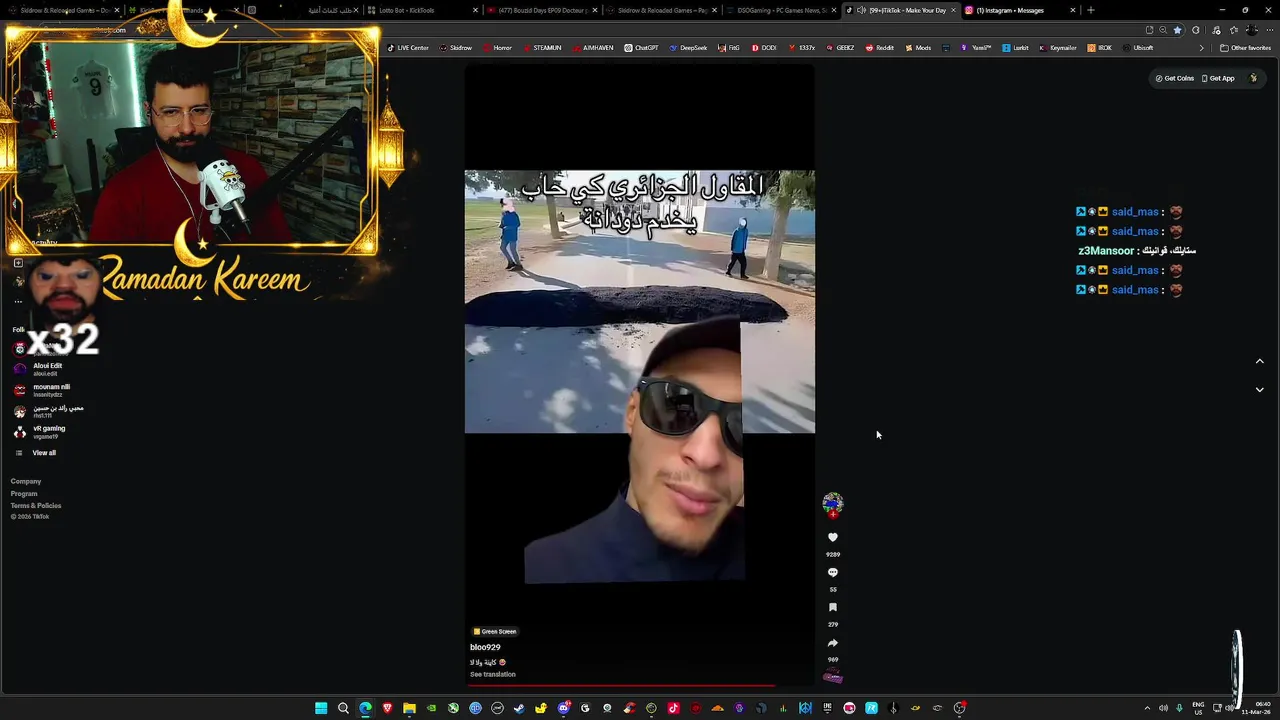Click the Green Screen effect tag
Image resolution: width=1280 pixels, height=720 pixels.
[x=495, y=631]
